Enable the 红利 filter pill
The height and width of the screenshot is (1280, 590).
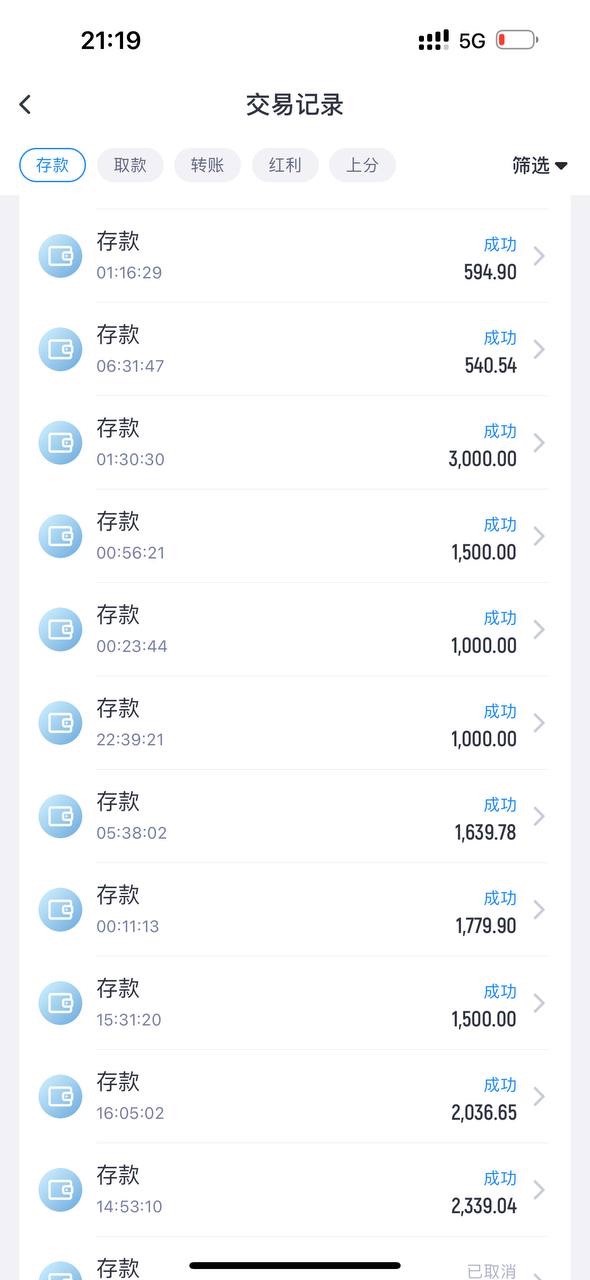(285, 165)
